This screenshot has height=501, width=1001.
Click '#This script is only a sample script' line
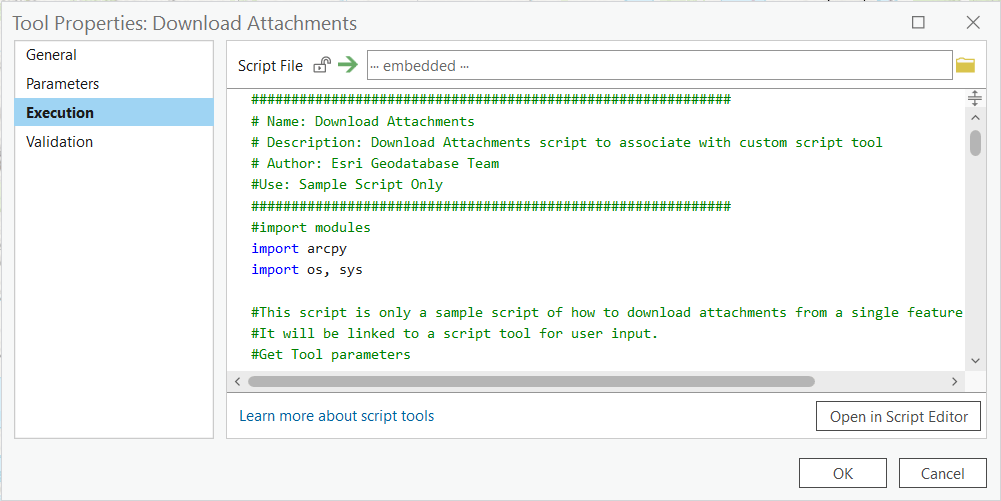[606, 312]
